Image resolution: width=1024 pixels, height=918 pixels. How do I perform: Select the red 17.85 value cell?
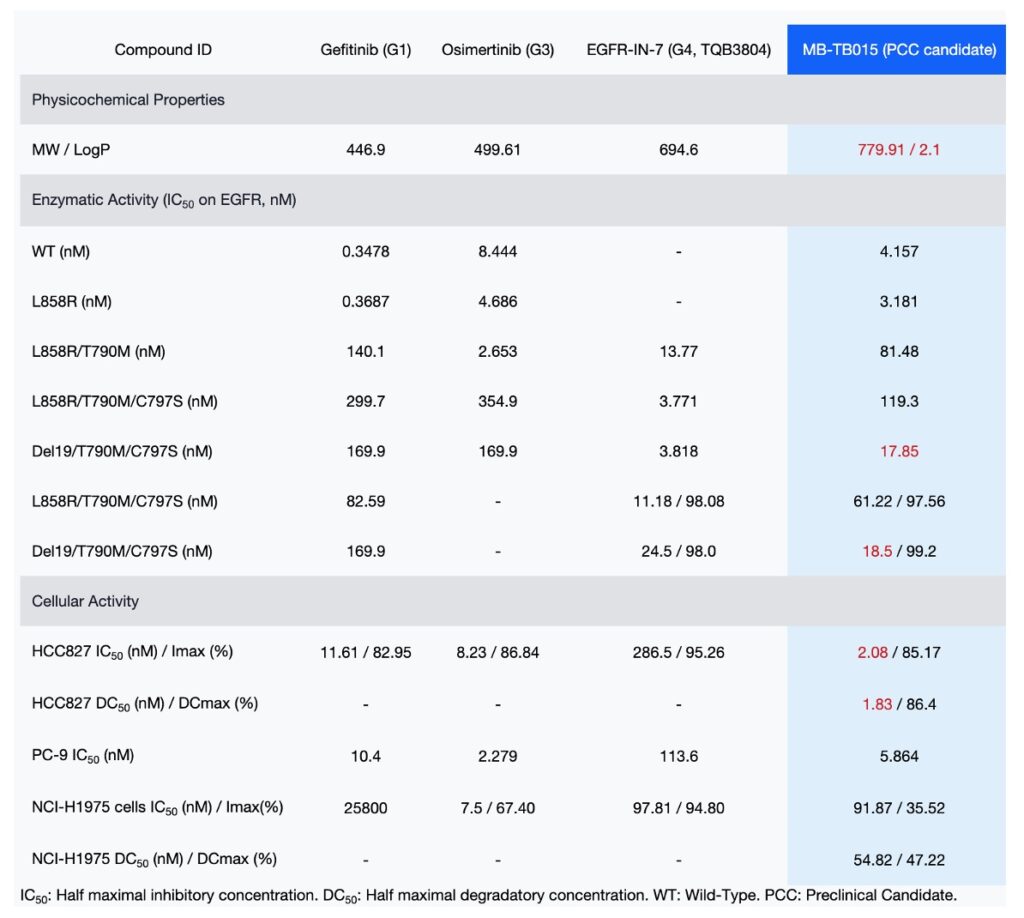(898, 451)
